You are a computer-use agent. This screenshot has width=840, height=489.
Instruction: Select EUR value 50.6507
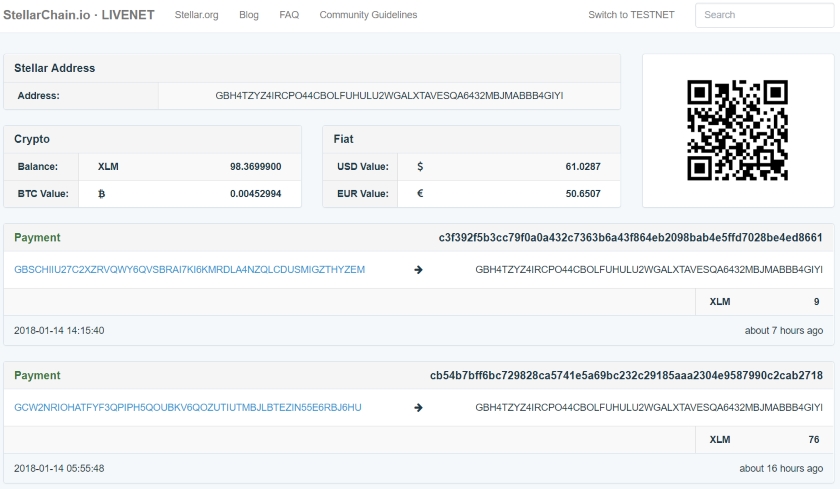pyautogui.click(x=583, y=194)
